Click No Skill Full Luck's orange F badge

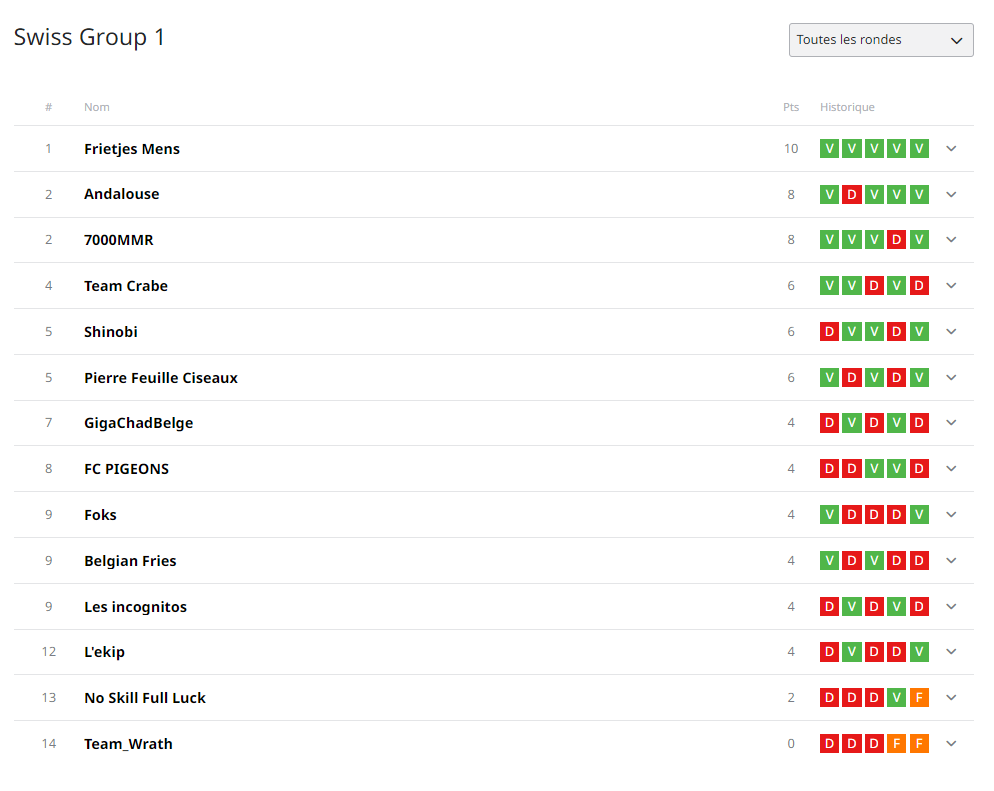[x=919, y=698]
